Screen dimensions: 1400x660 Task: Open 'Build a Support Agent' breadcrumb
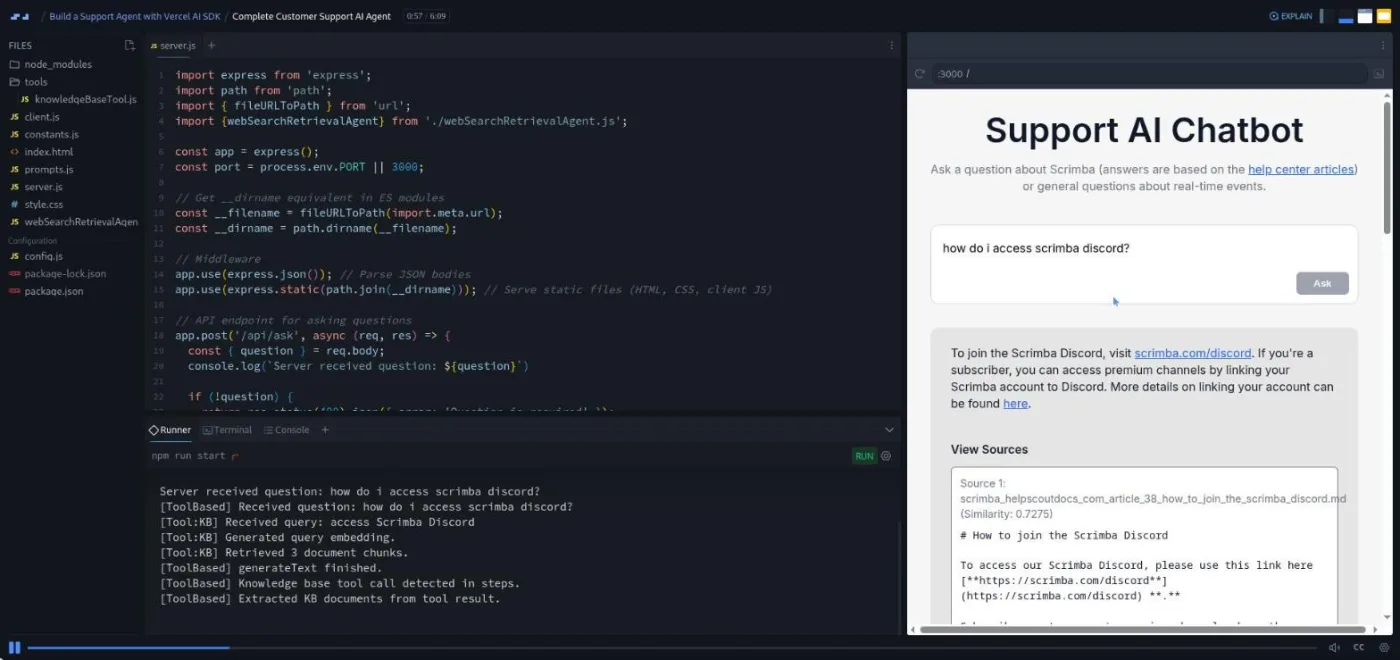pos(135,16)
